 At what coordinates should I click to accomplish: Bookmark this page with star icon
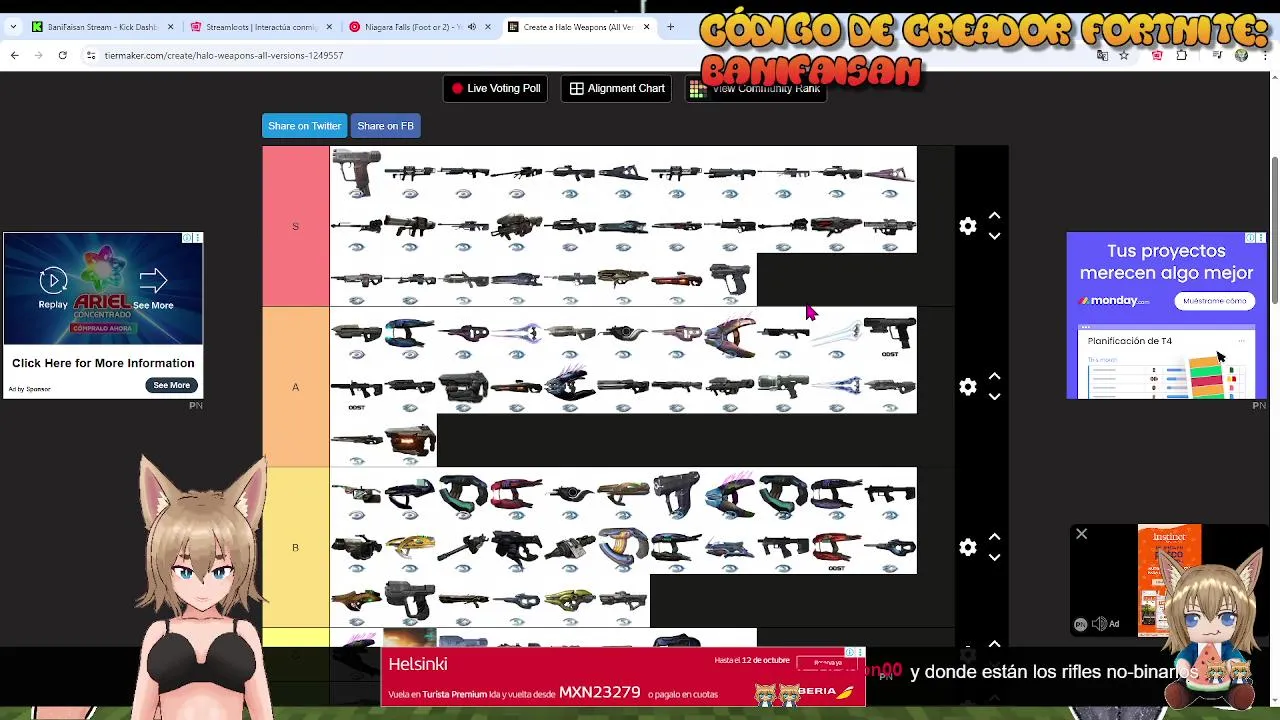[x=1124, y=55]
